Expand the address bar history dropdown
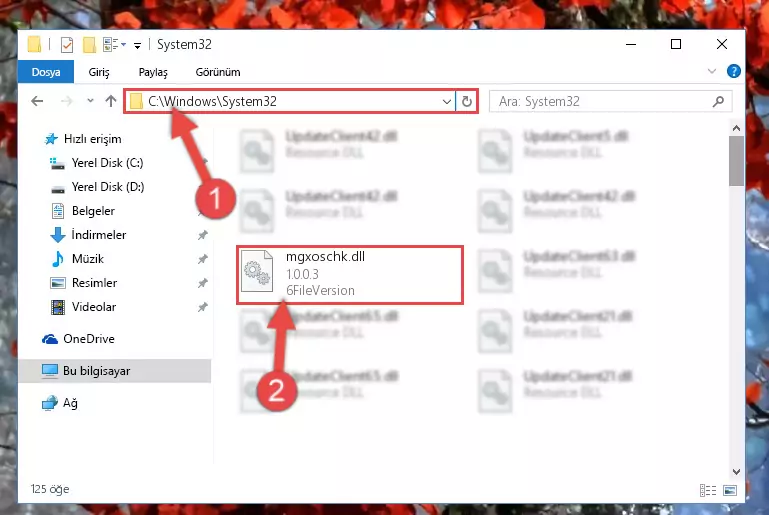 pyautogui.click(x=446, y=102)
